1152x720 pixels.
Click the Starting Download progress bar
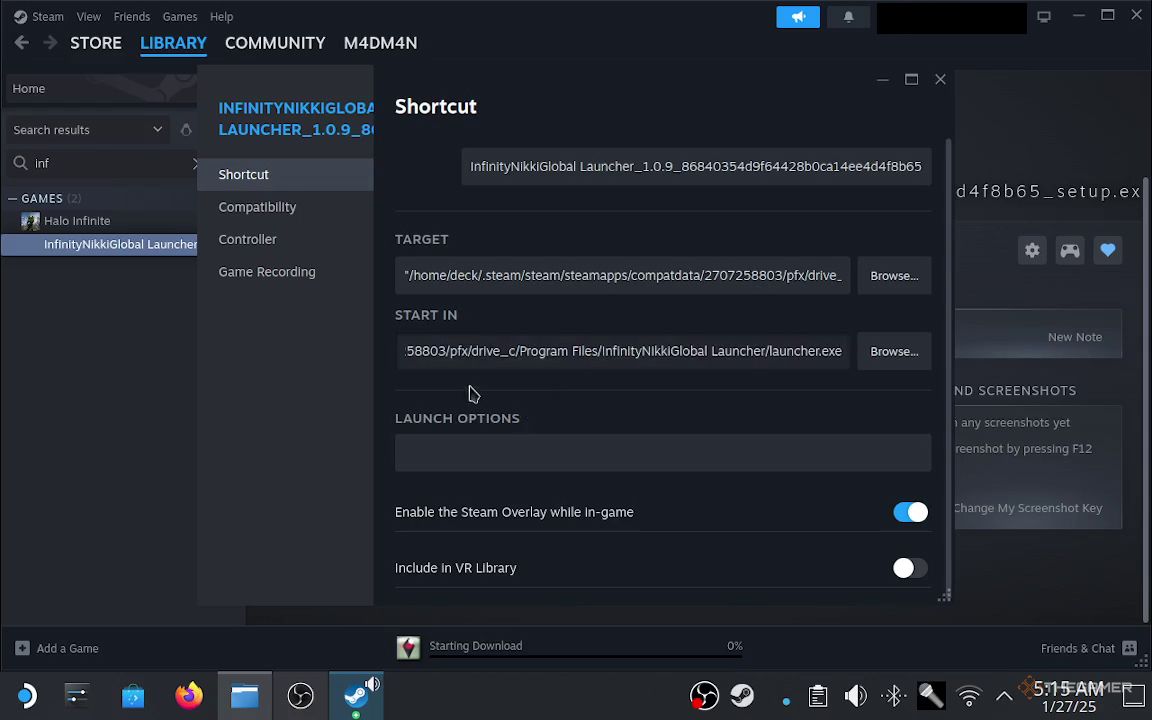(x=586, y=656)
